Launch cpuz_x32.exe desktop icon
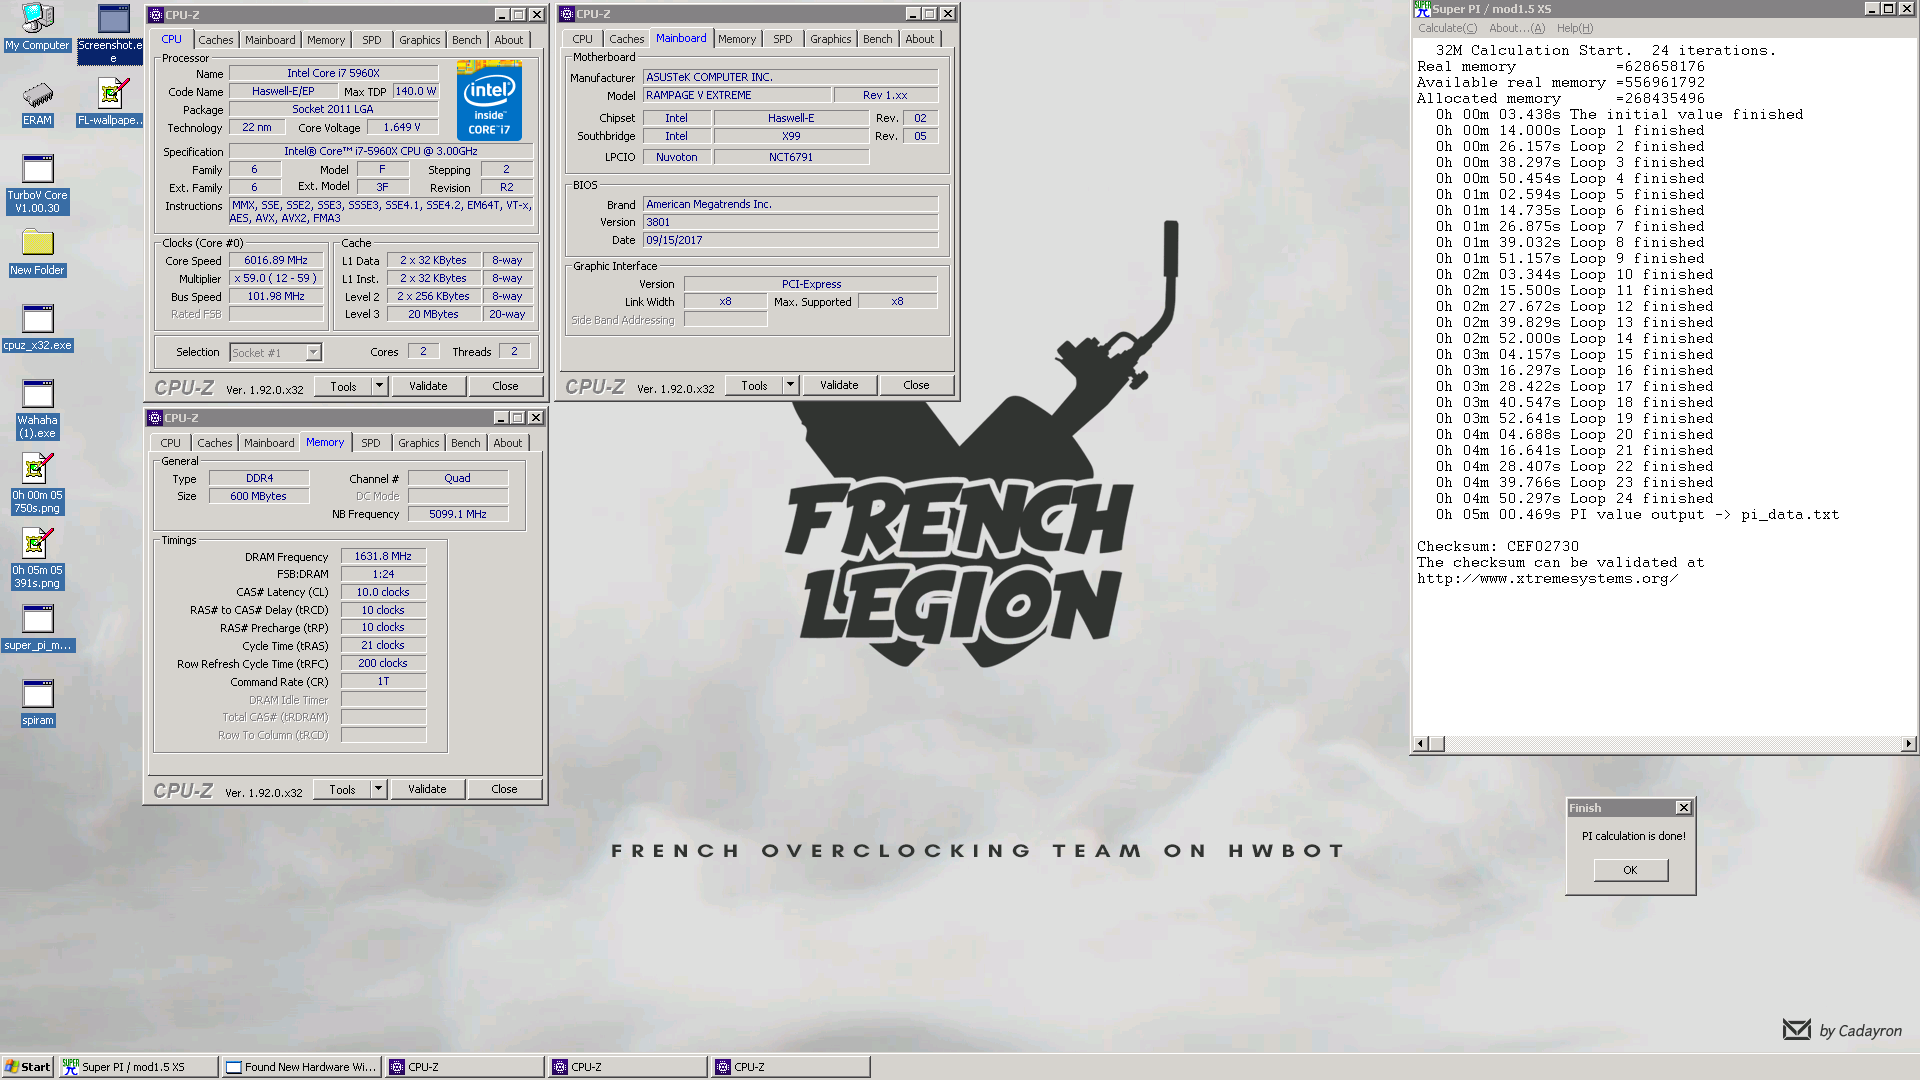The height and width of the screenshot is (1080, 1920). click(37, 328)
